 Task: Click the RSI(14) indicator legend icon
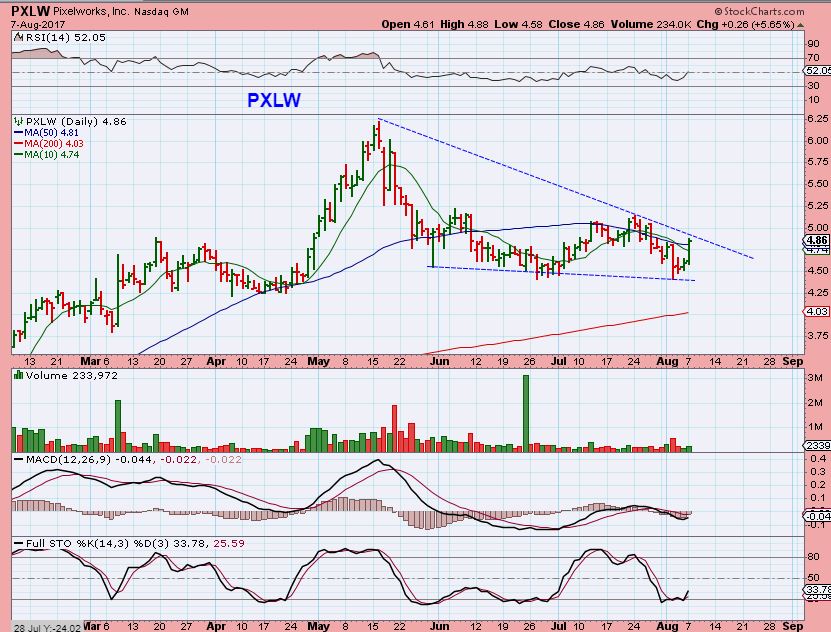point(18,37)
